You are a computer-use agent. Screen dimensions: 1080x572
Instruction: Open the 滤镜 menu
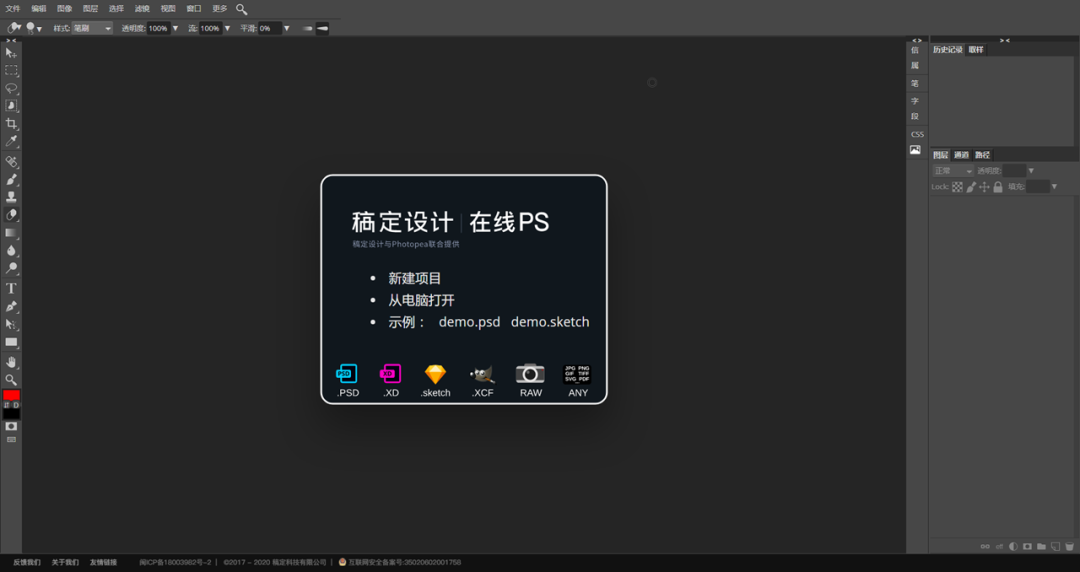click(x=142, y=9)
